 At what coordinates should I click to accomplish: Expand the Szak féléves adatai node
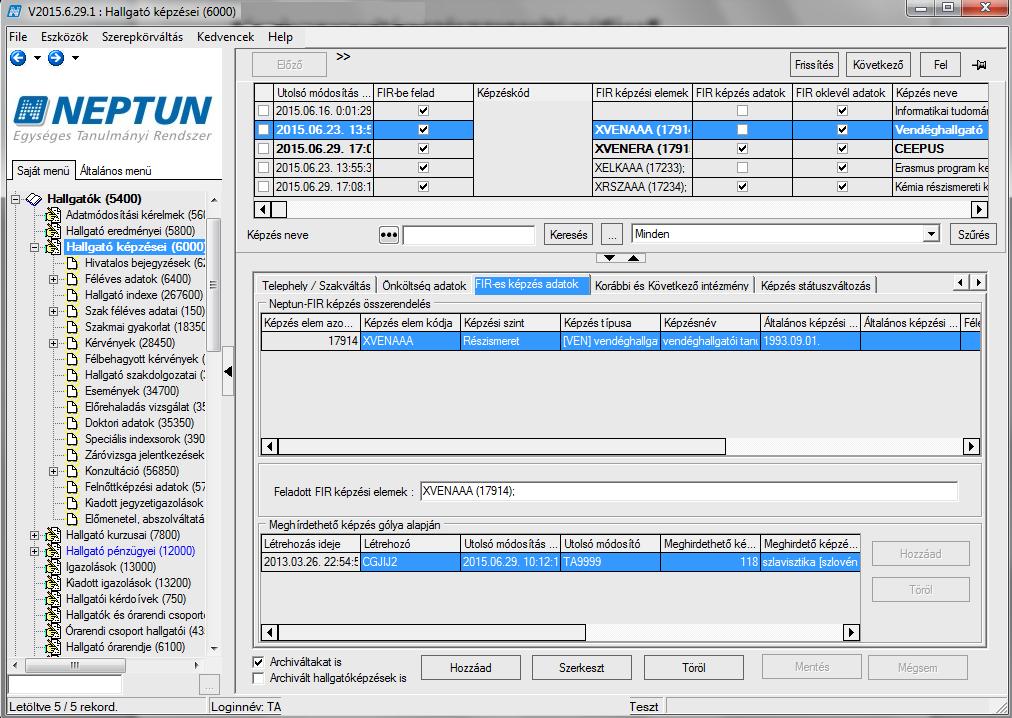click(54, 311)
